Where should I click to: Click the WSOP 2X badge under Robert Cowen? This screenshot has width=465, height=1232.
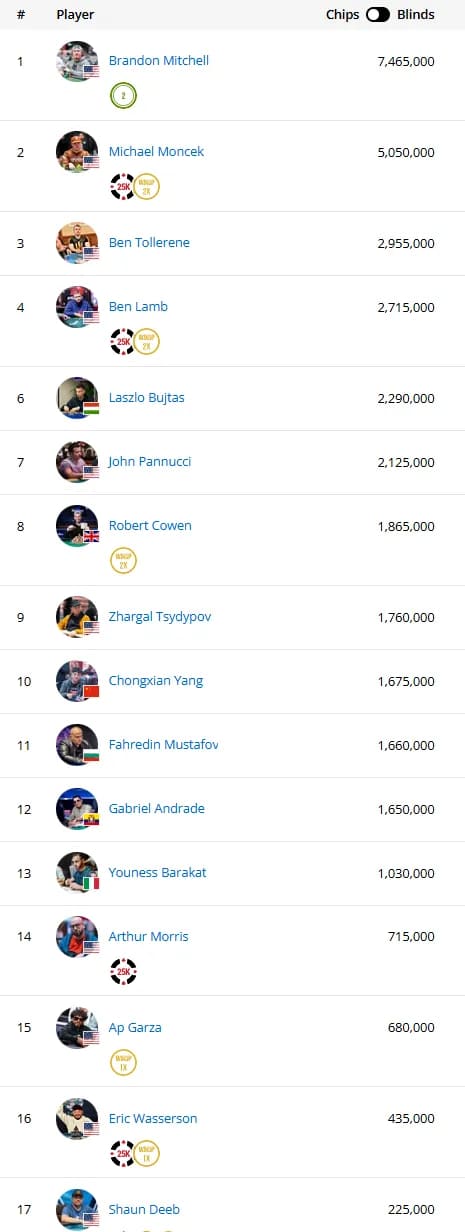pos(123,560)
